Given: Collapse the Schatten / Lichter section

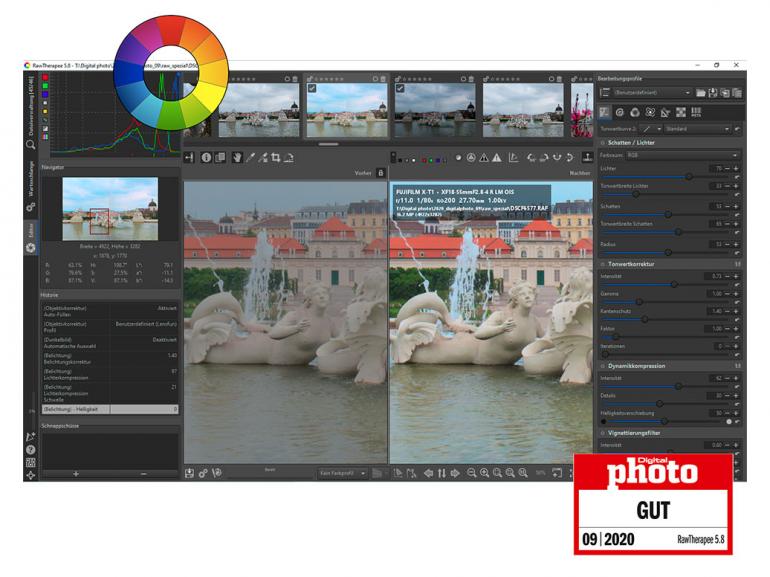Looking at the screenshot, I should pyautogui.click(x=631, y=142).
